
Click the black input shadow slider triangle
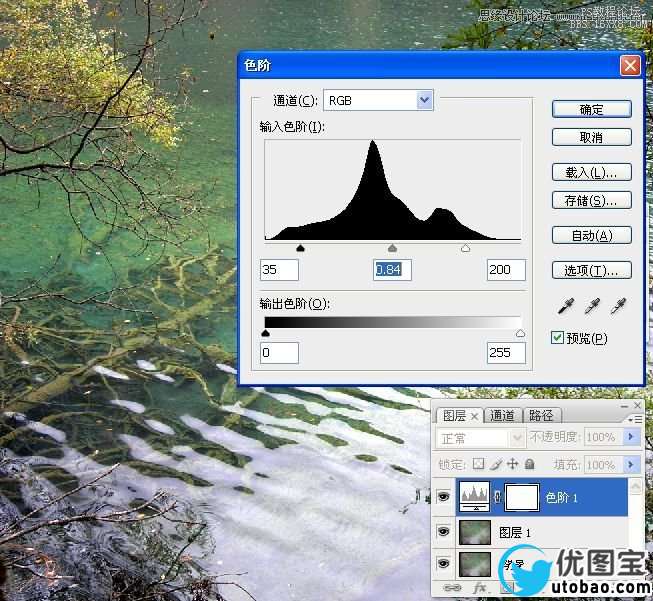300,249
